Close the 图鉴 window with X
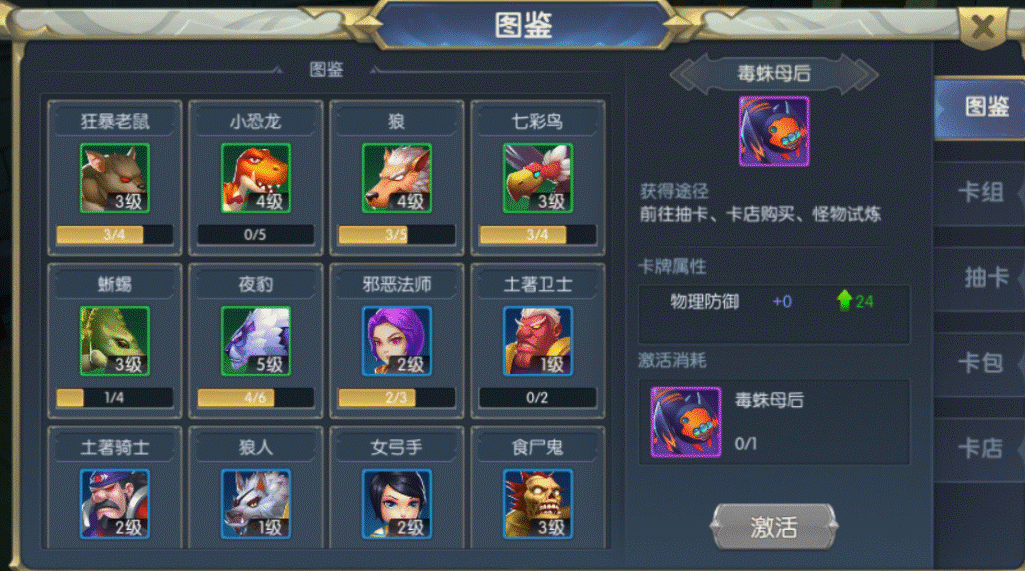1025x571 pixels. coord(983,27)
